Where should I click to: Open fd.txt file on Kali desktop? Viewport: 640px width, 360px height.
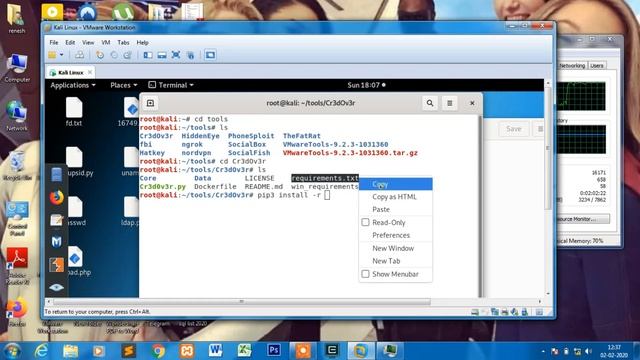[x=74, y=111]
